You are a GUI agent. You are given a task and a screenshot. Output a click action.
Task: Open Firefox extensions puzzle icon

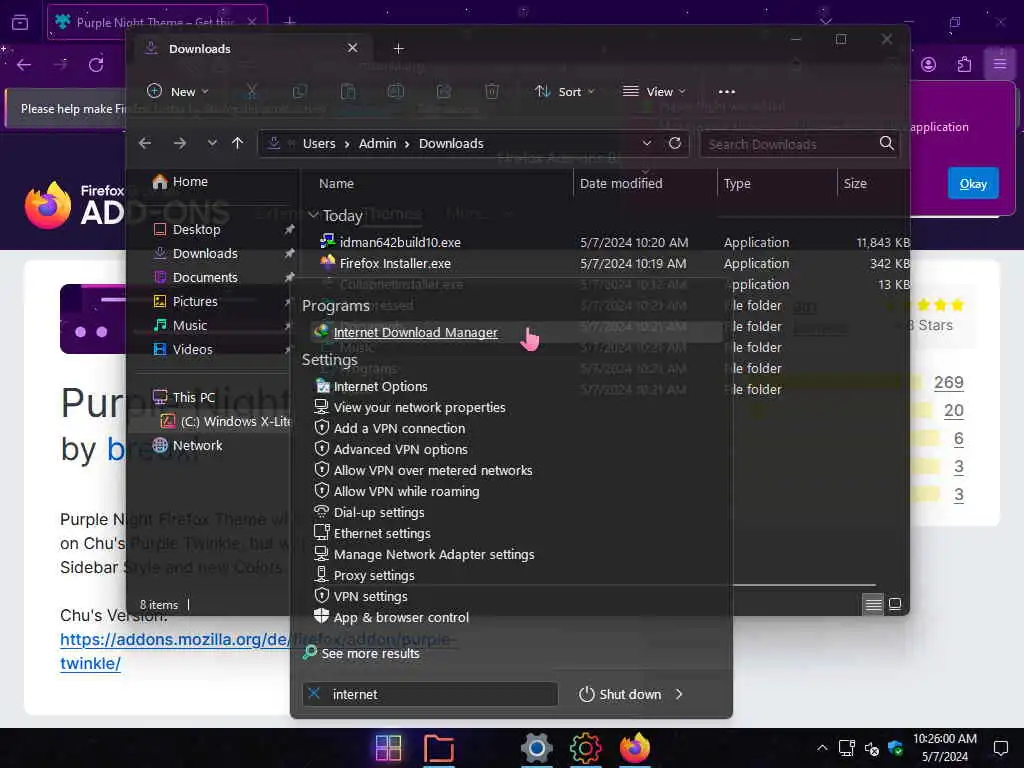pos(964,64)
